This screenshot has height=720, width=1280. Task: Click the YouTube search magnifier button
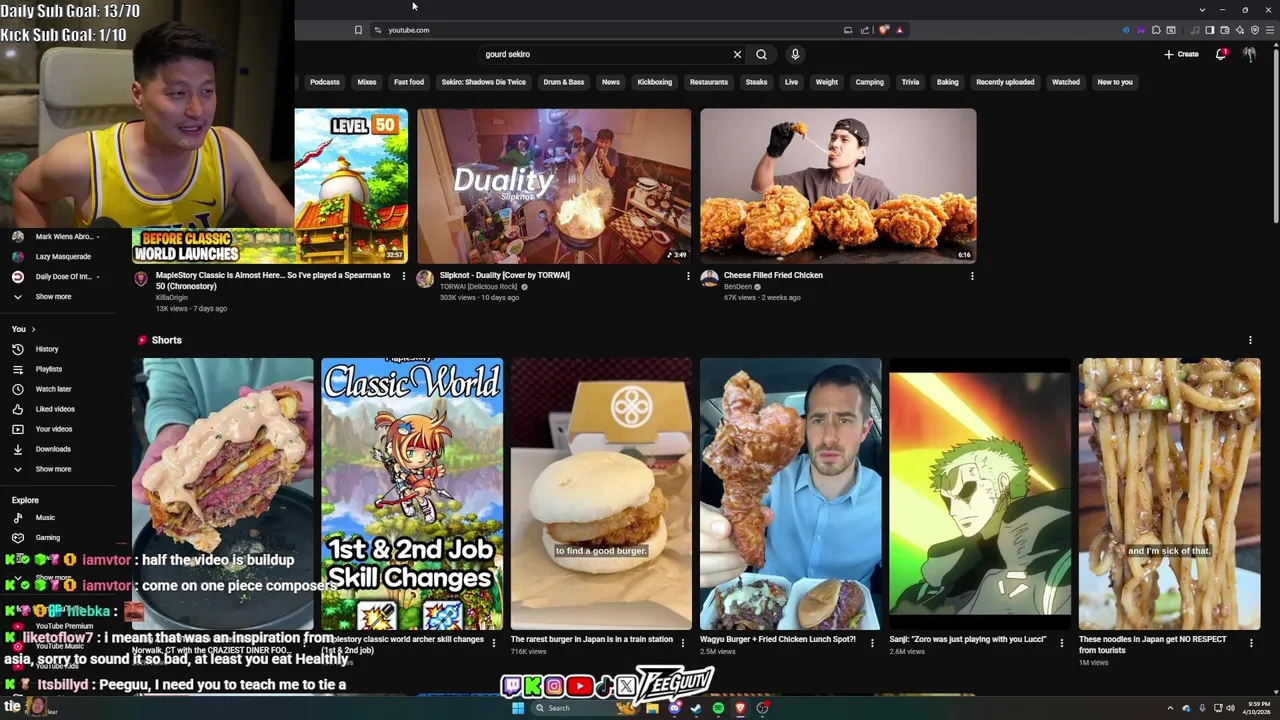[x=761, y=54]
